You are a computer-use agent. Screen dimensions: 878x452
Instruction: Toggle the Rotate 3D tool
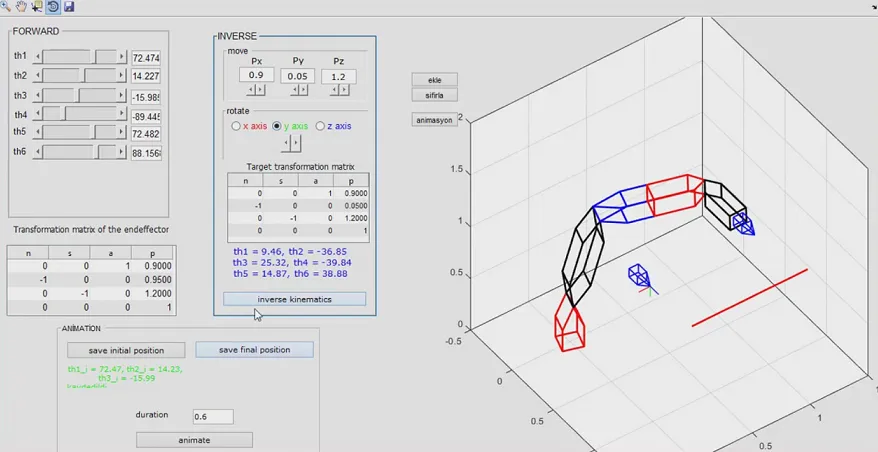(53, 6)
